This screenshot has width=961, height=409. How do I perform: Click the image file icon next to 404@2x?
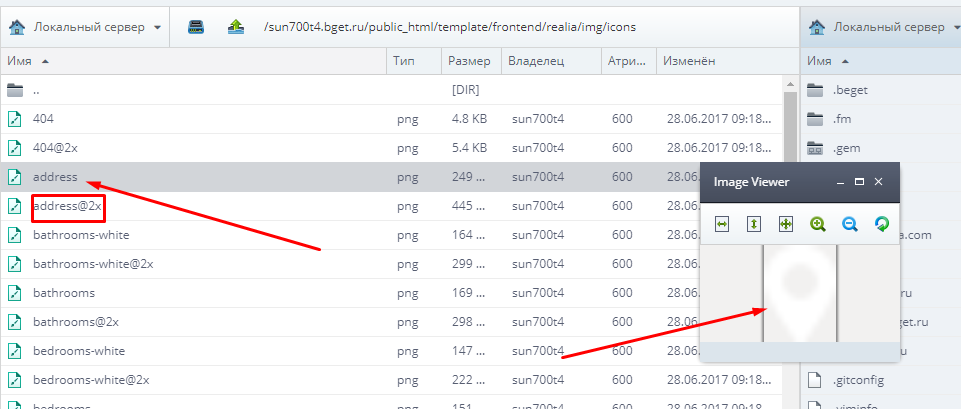14,148
